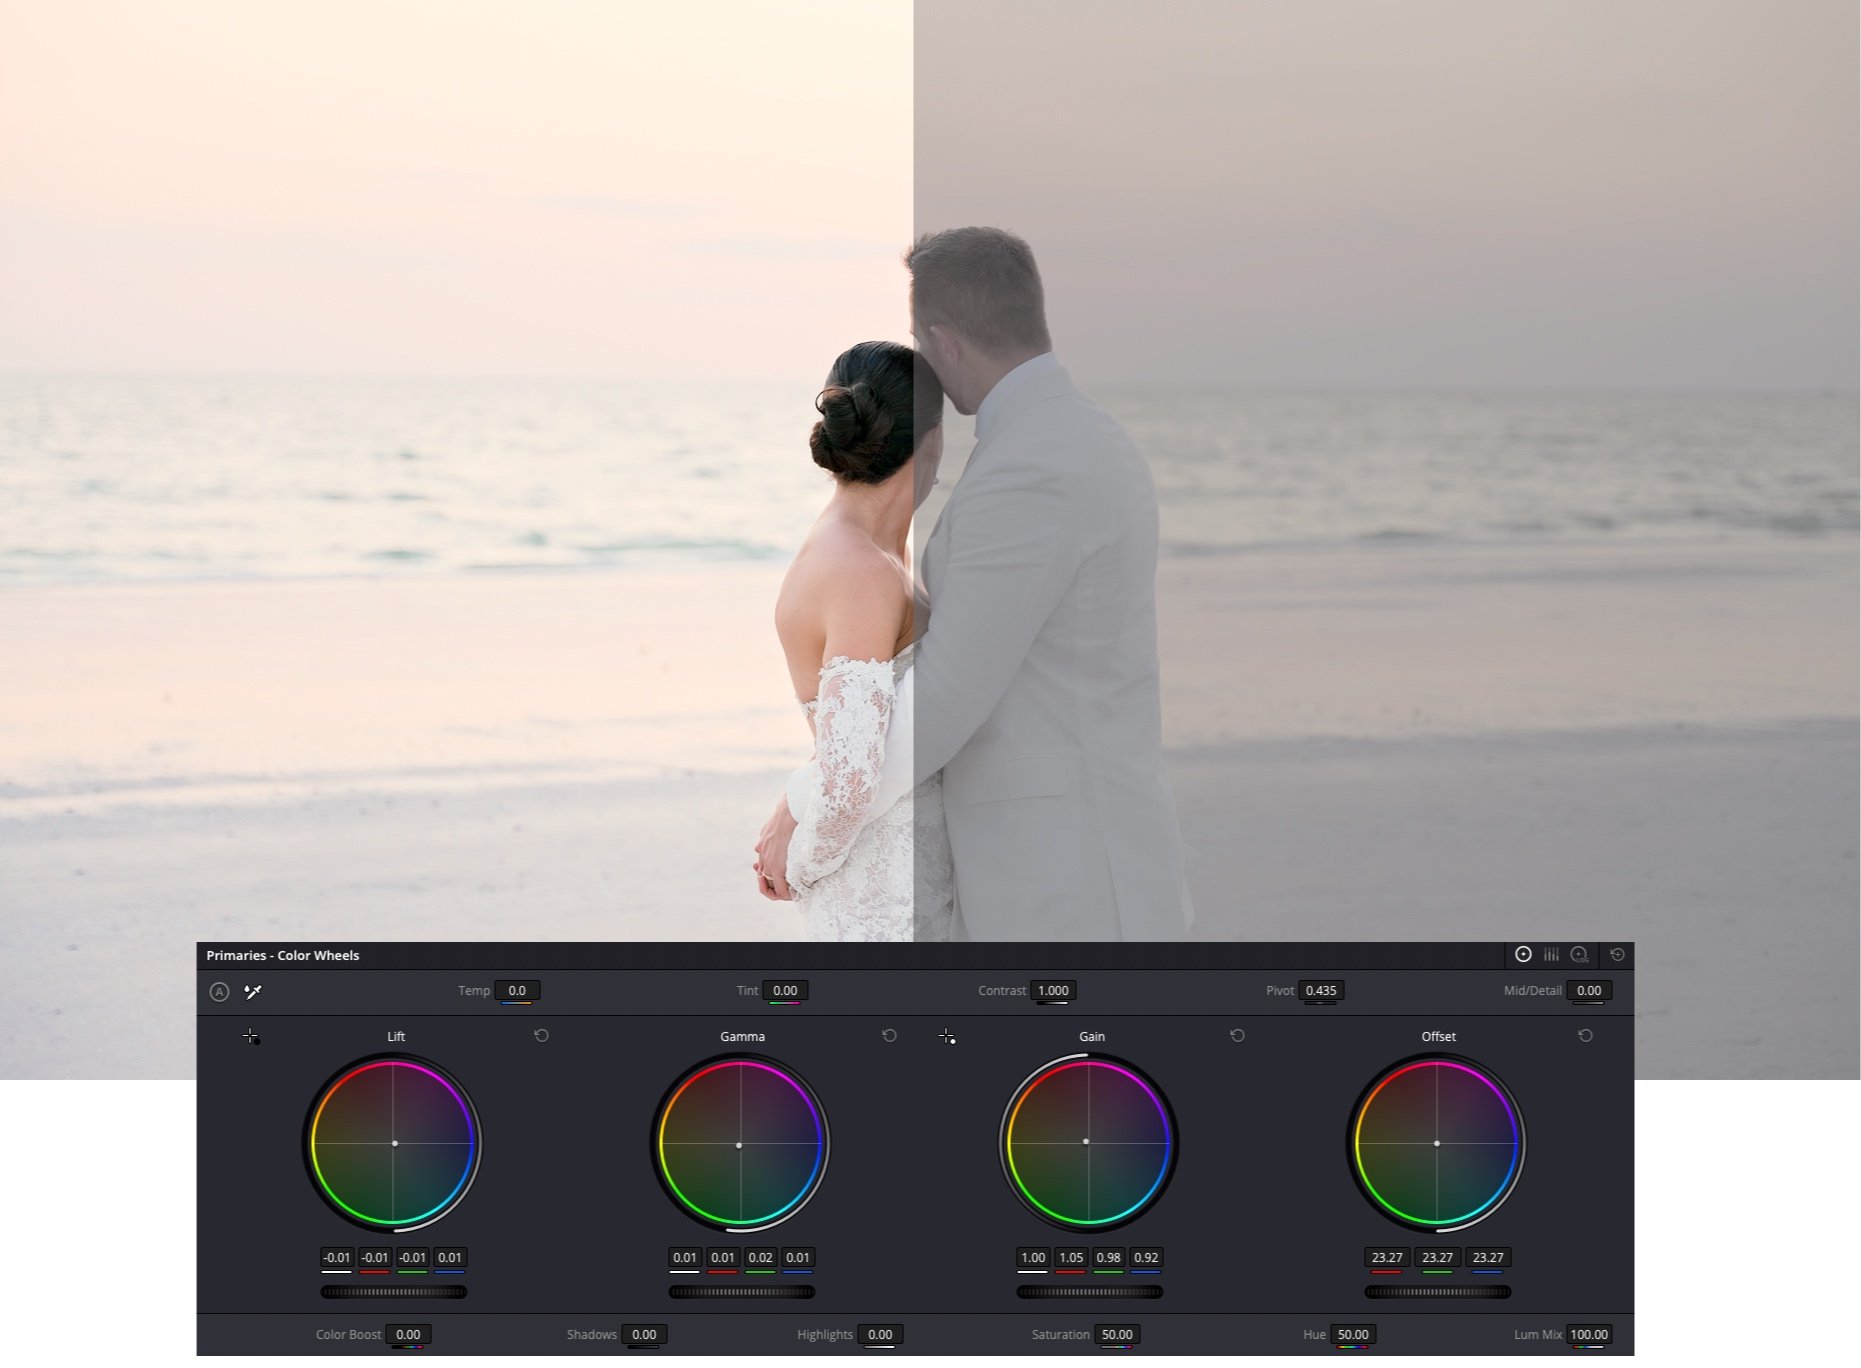Viewport: 1861px width, 1368px height.
Task: Click the Contrast value 1.000 field
Action: [1053, 991]
